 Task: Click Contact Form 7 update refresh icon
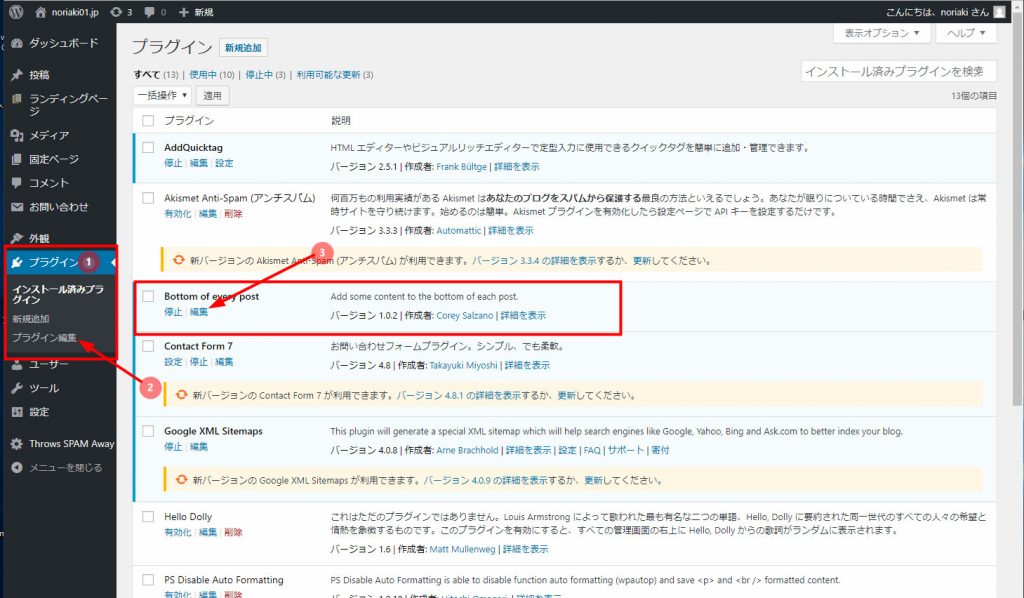[182, 394]
